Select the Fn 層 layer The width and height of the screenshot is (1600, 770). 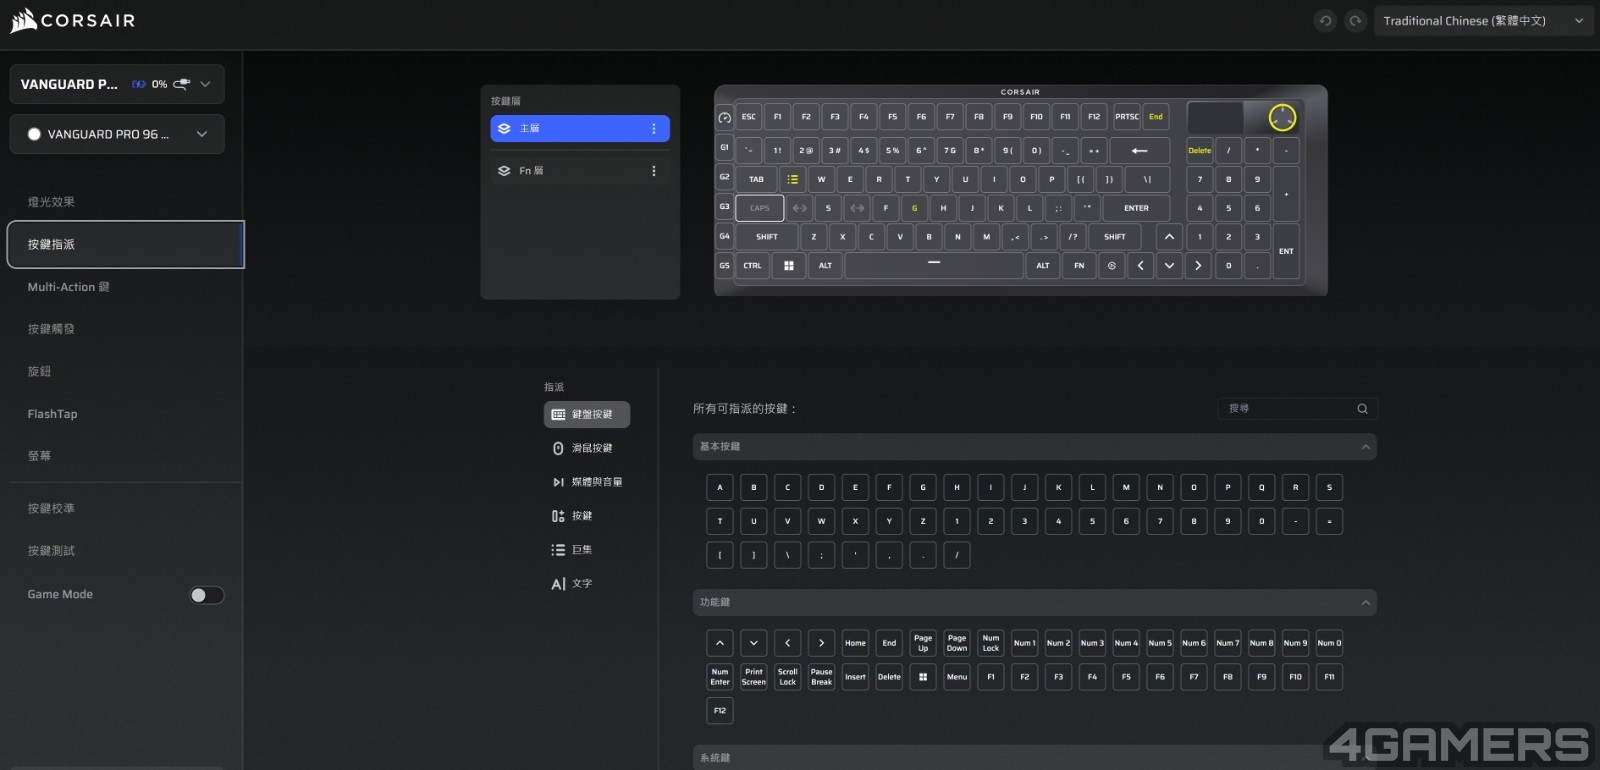580,171
